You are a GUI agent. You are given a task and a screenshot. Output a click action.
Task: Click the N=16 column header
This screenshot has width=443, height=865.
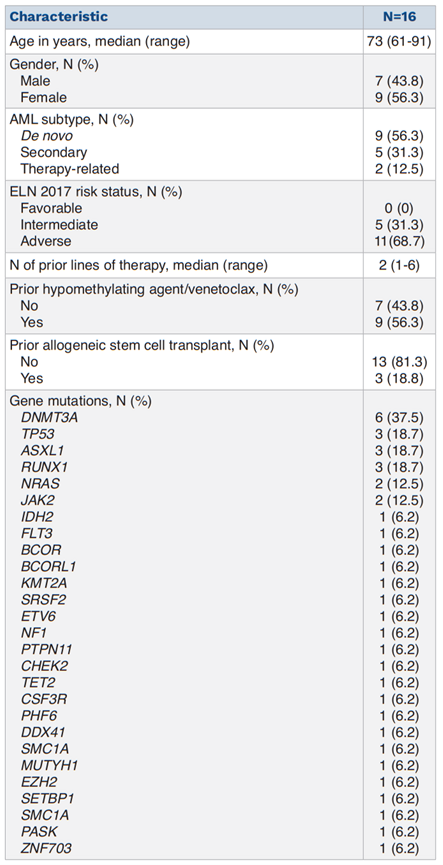click(x=400, y=17)
